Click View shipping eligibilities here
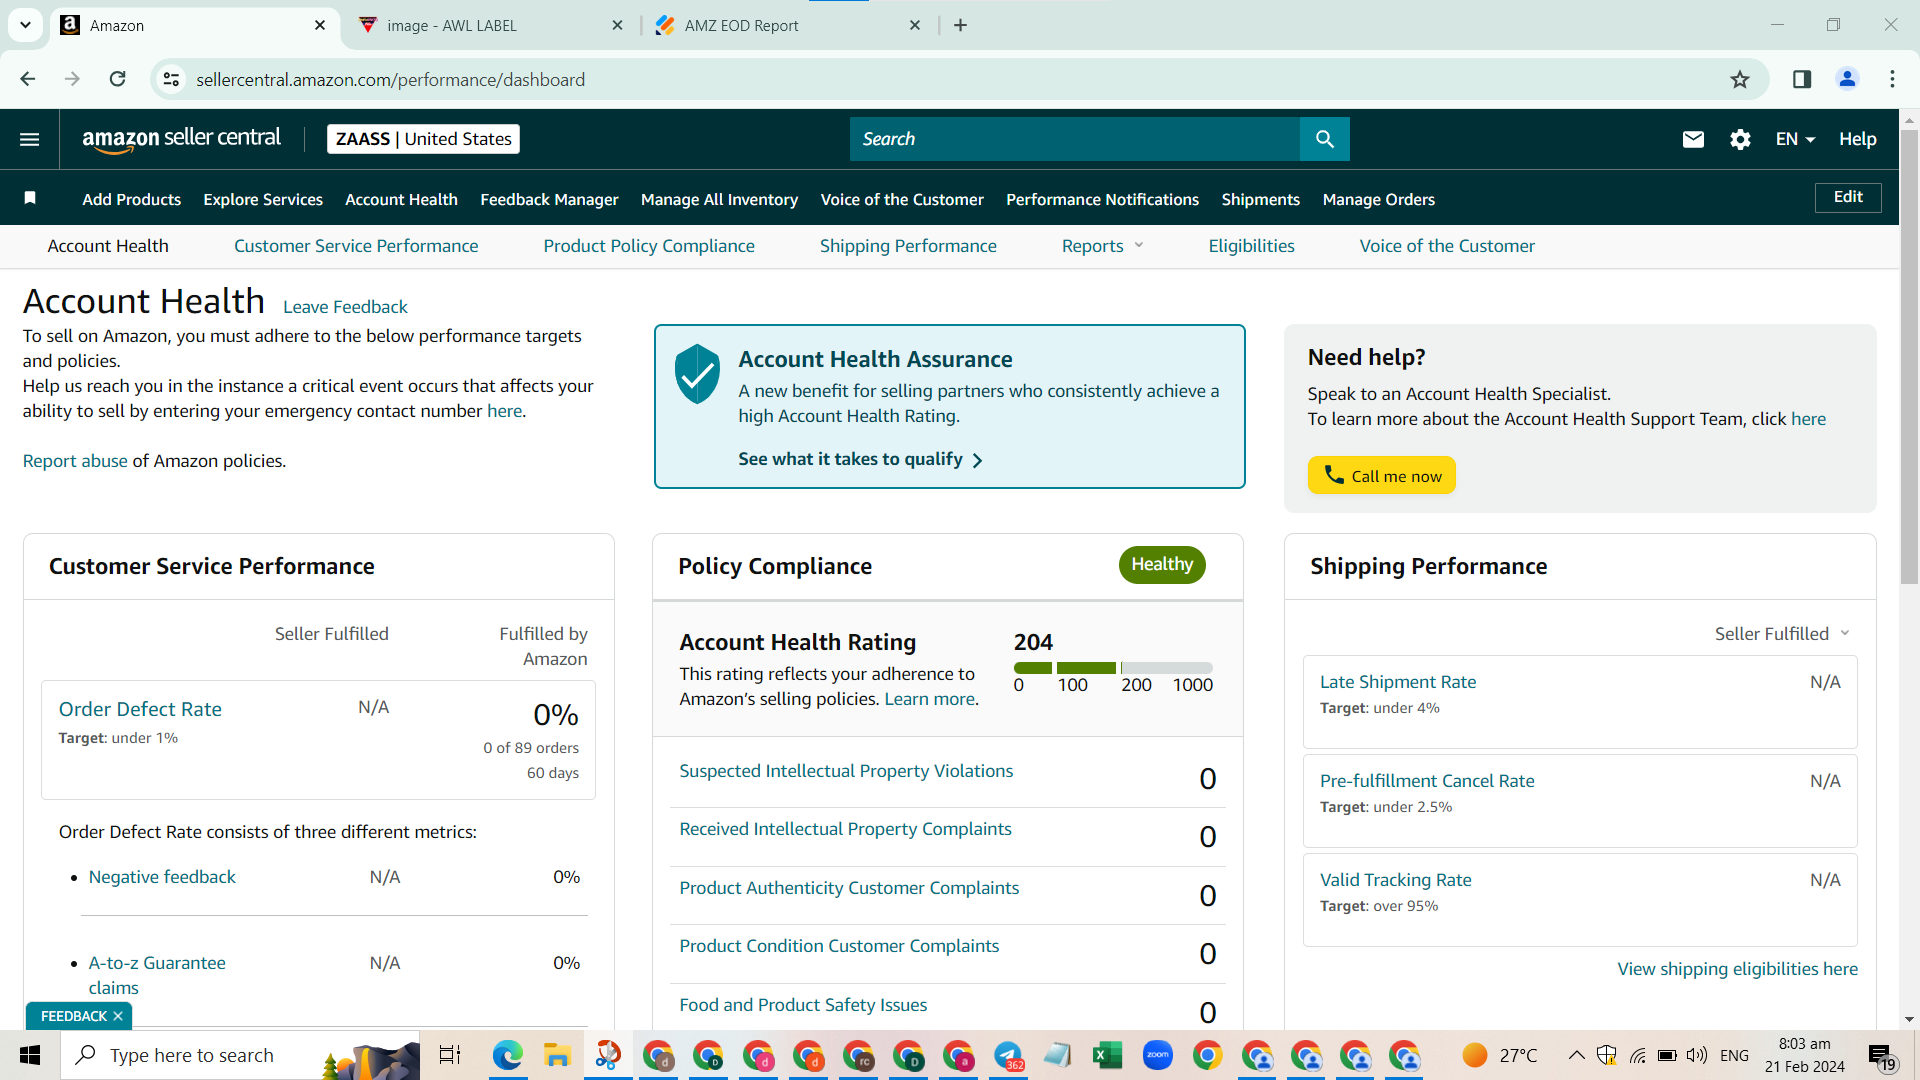This screenshot has width=1920, height=1080. click(x=1738, y=969)
